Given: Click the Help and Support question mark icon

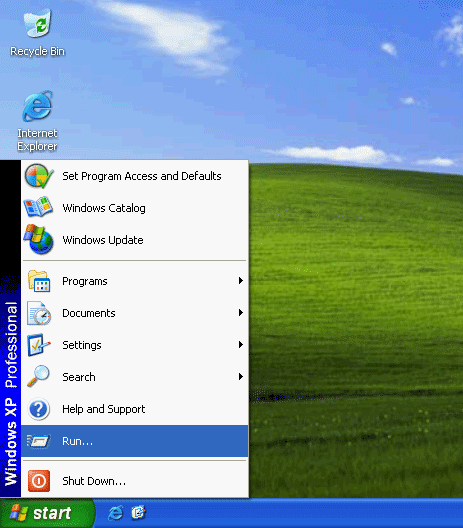Looking at the screenshot, I should [x=39, y=409].
